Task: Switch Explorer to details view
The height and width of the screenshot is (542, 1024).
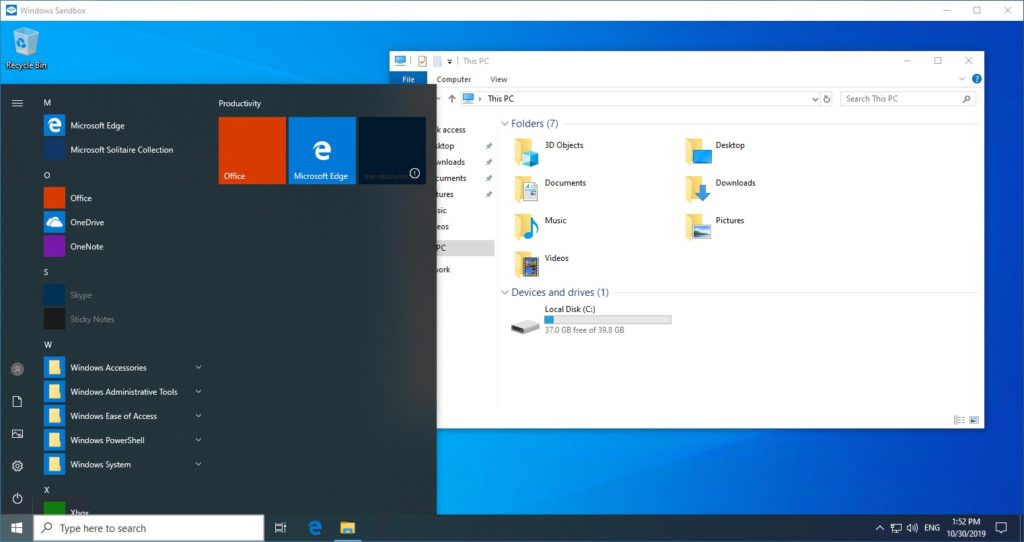Action: [x=959, y=420]
